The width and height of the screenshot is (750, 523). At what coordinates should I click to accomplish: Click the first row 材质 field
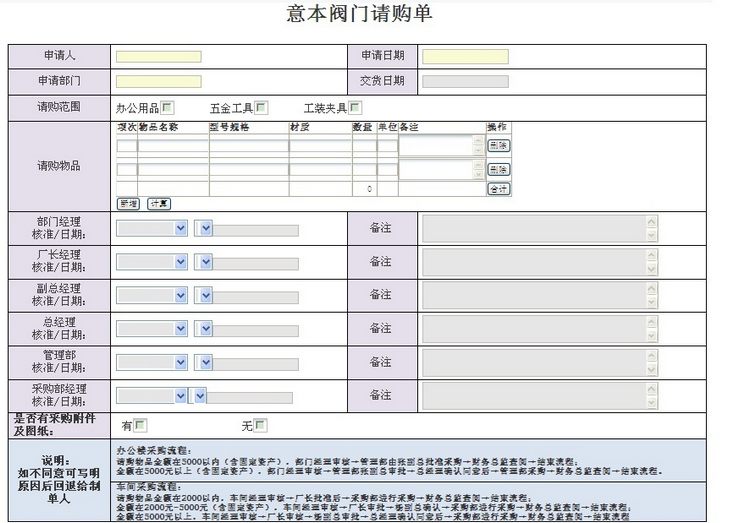(x=320, y=145)
